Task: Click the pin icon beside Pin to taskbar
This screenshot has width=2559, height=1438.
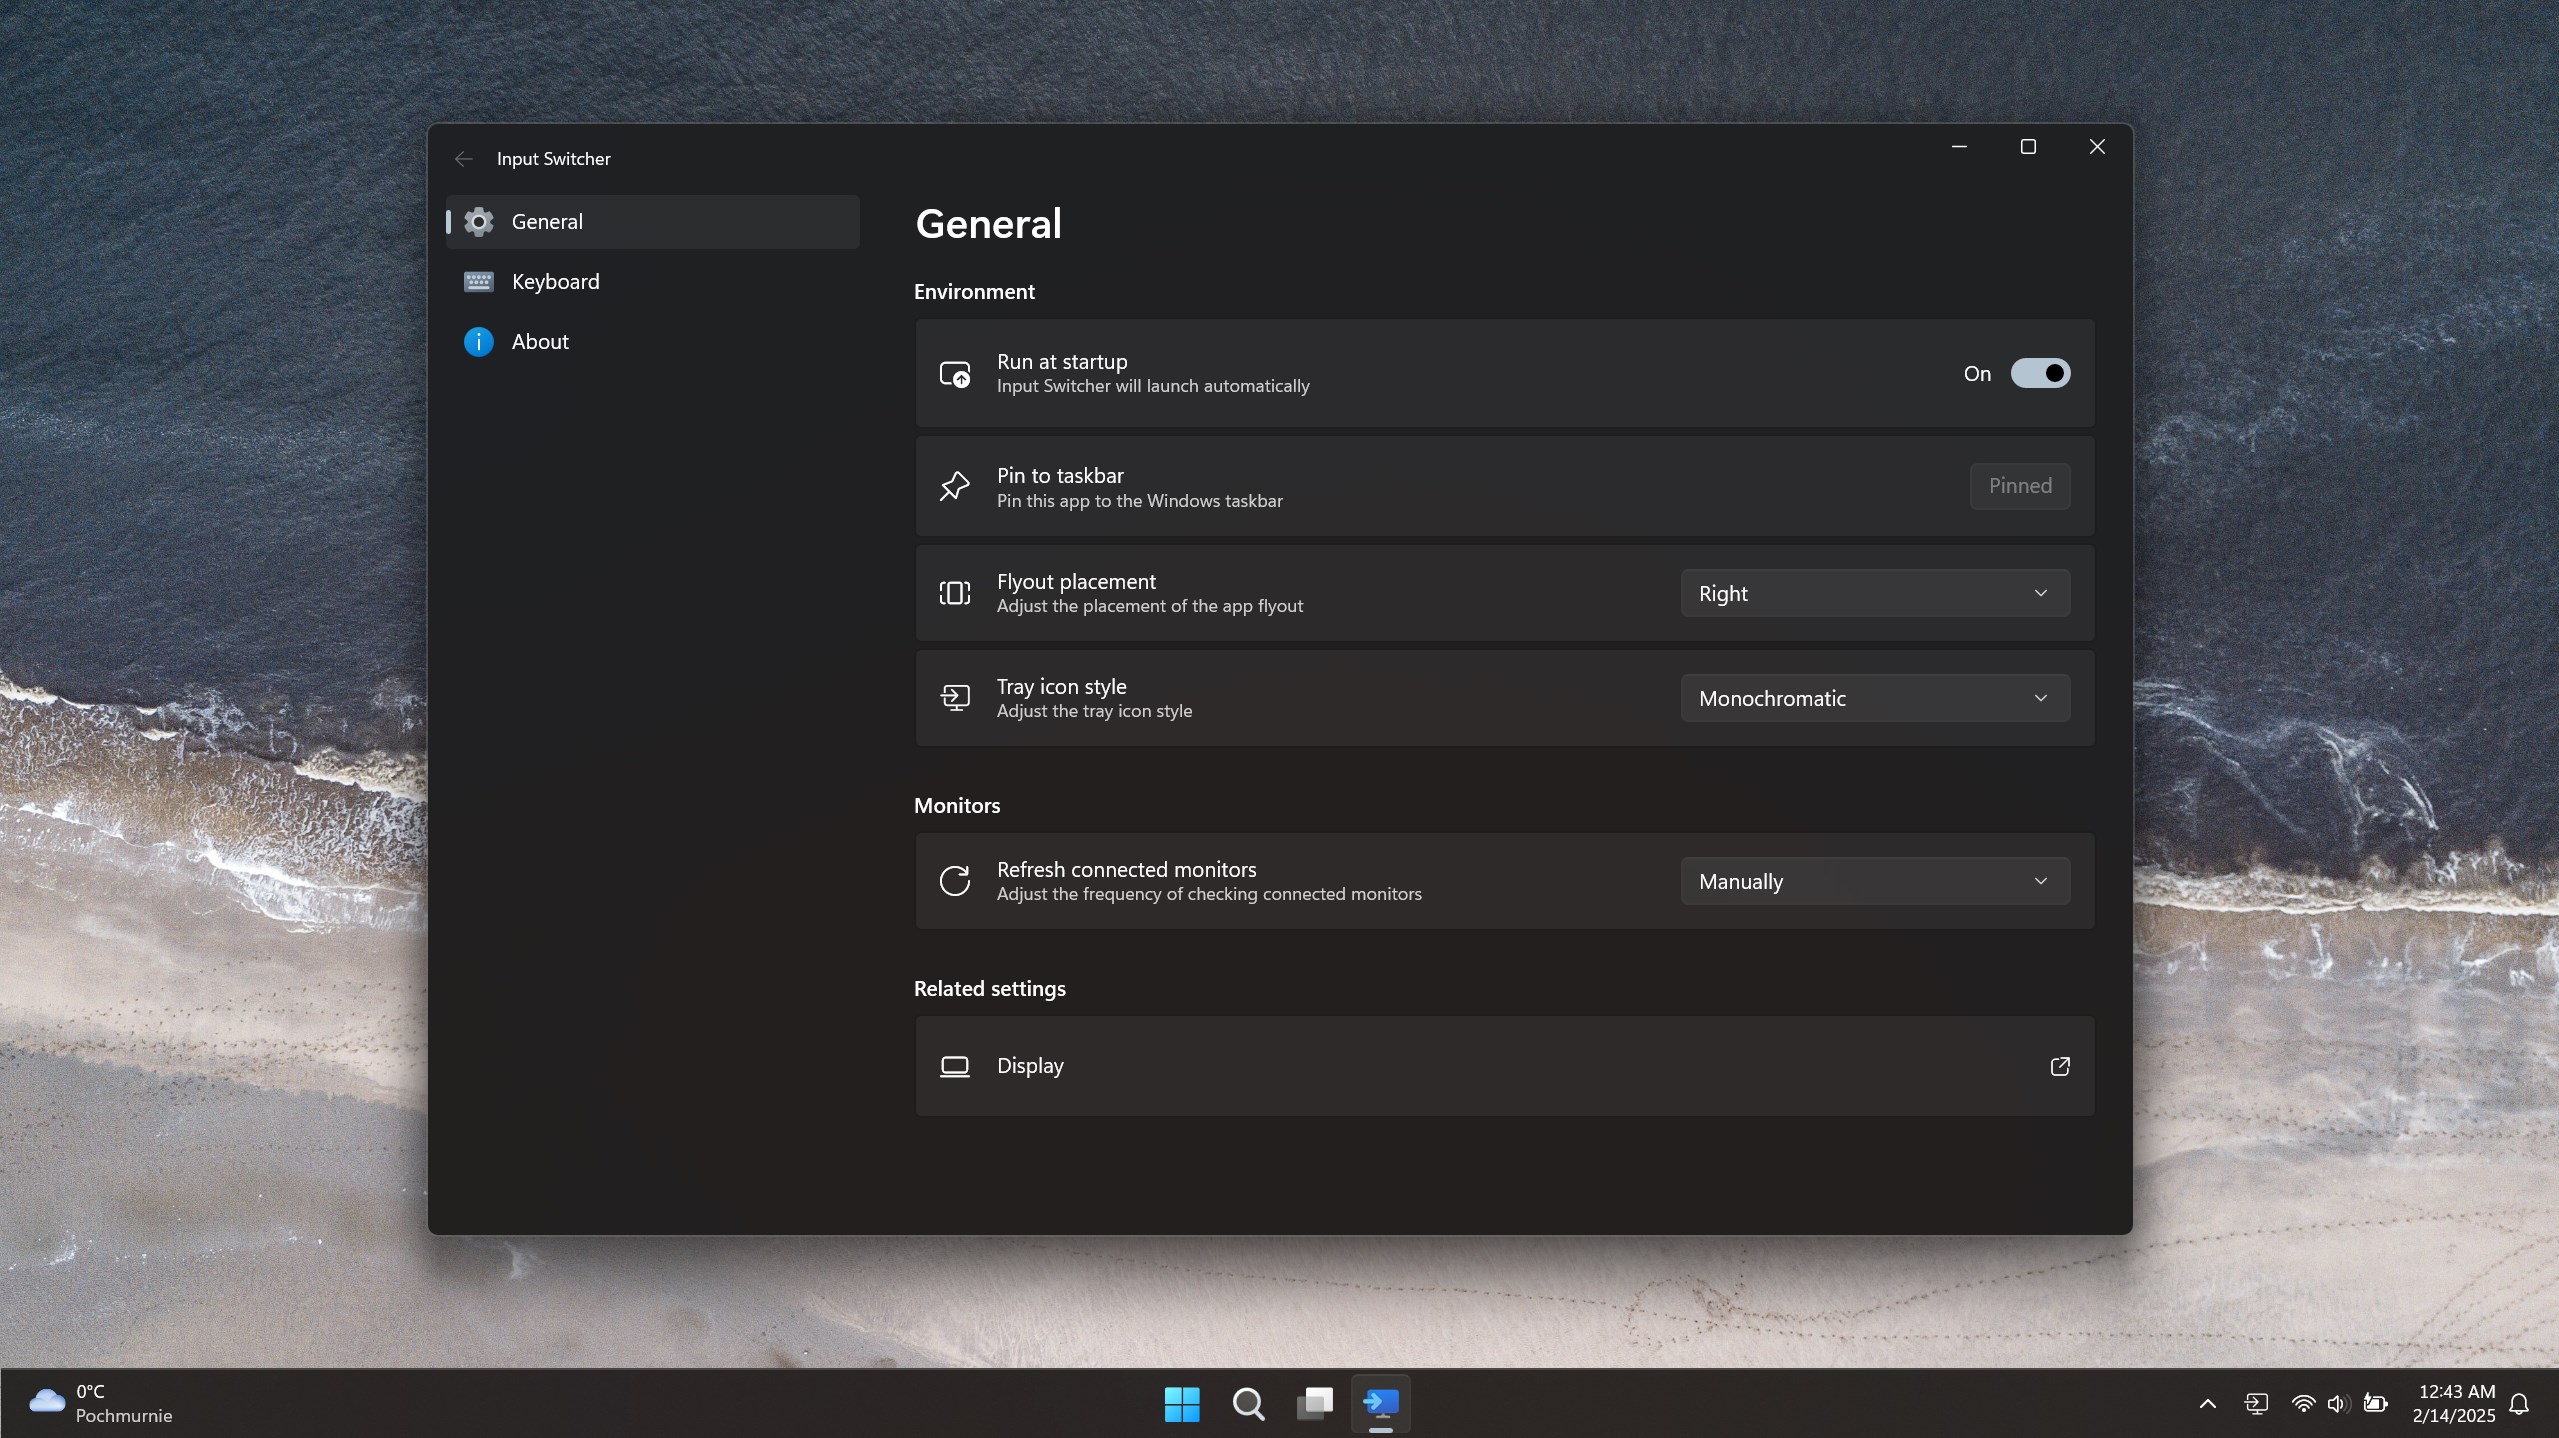Action: pos(954,486)
